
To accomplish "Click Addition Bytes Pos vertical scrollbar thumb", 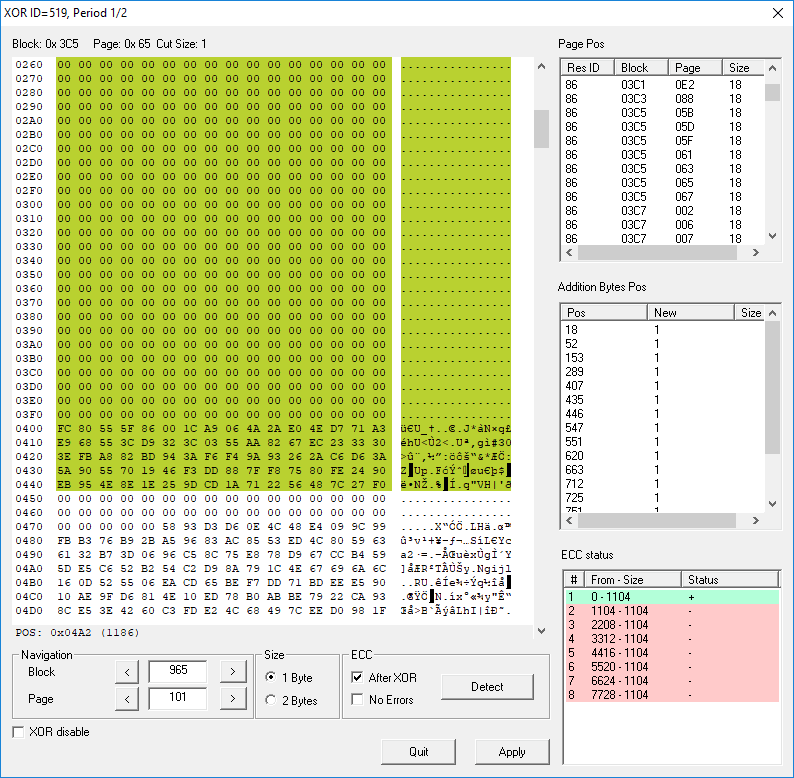I will point(772,387).
